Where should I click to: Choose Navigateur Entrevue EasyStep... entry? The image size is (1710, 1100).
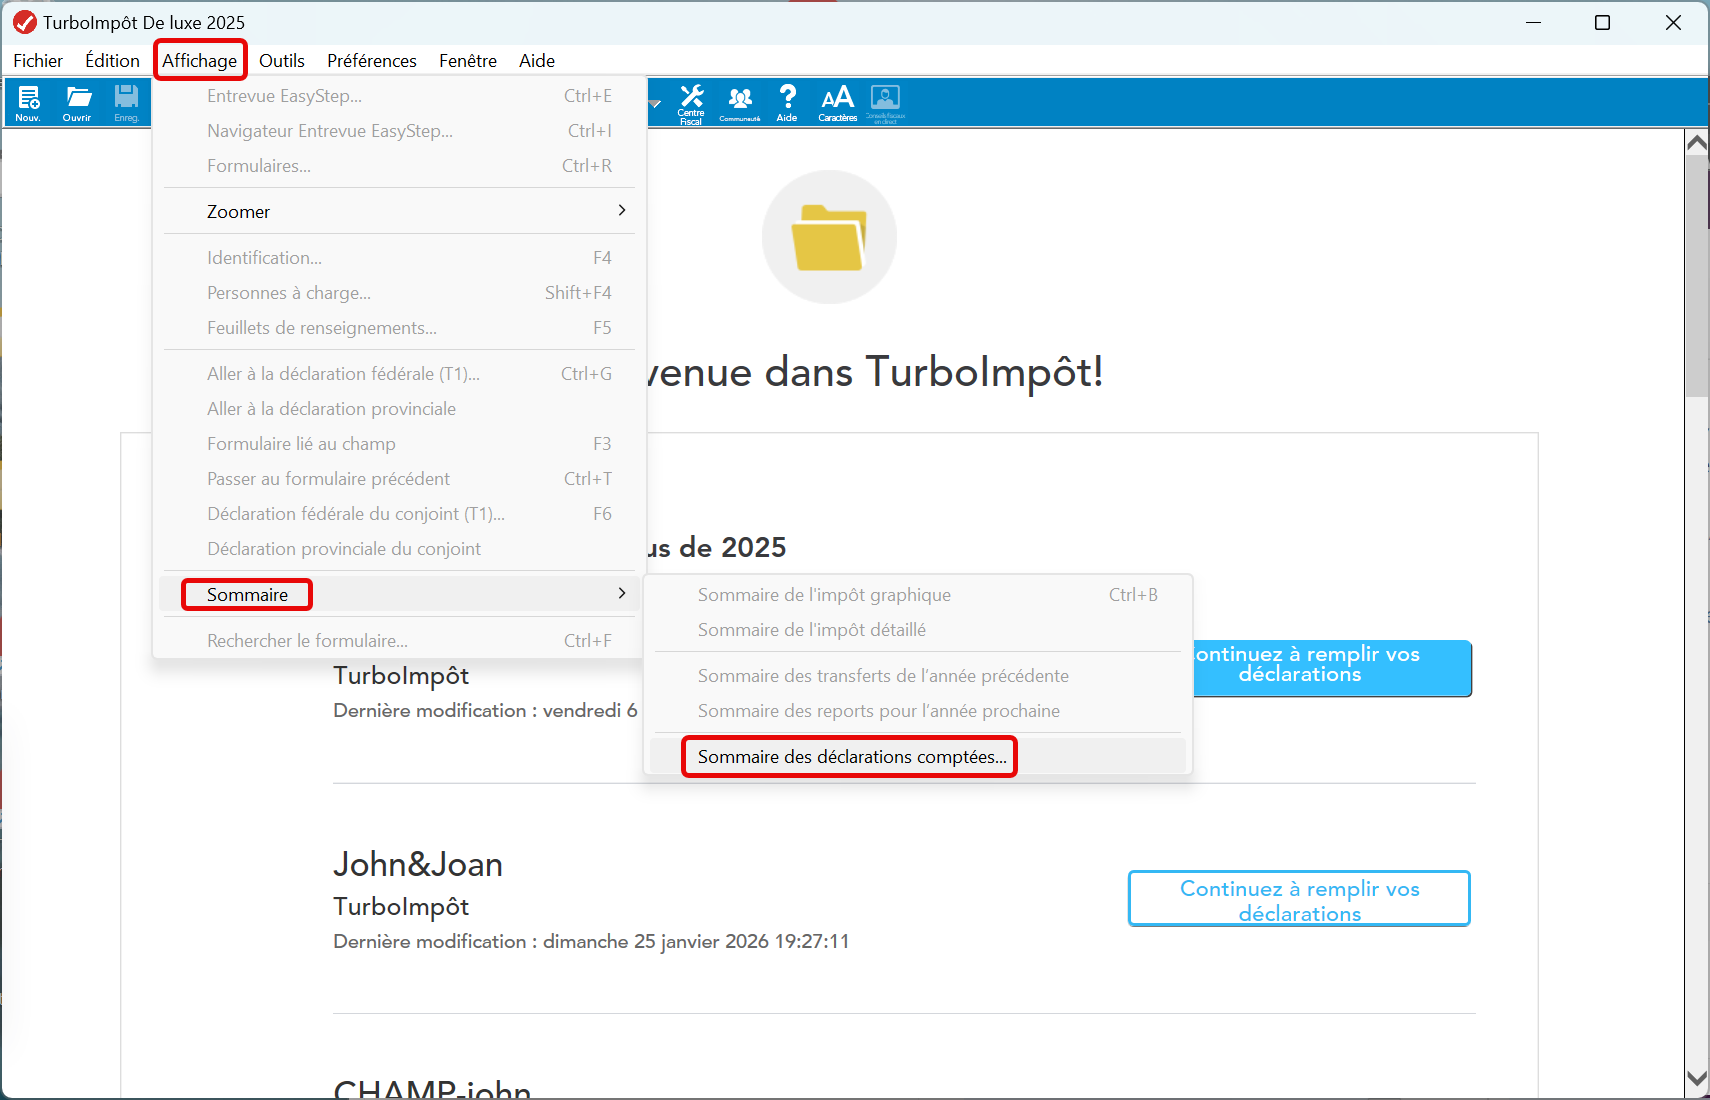(399, 131)
